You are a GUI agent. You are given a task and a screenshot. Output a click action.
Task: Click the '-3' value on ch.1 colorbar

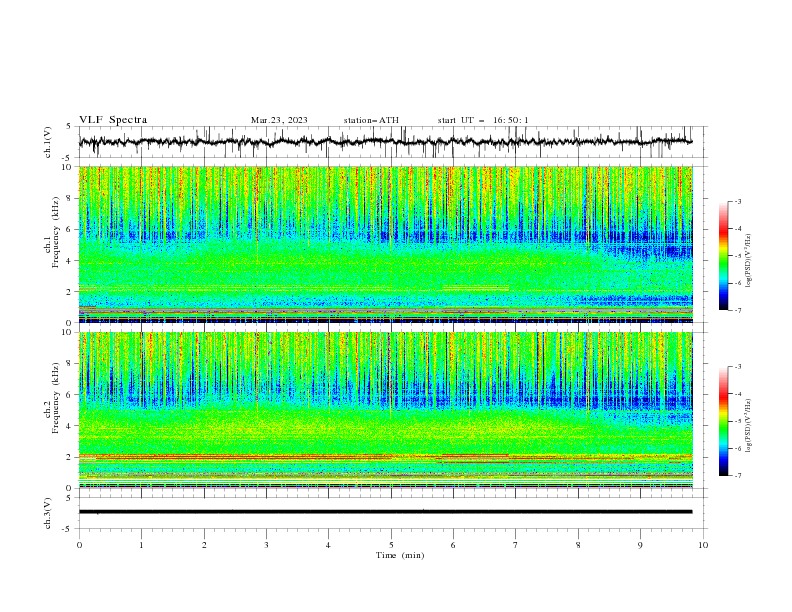737,201
